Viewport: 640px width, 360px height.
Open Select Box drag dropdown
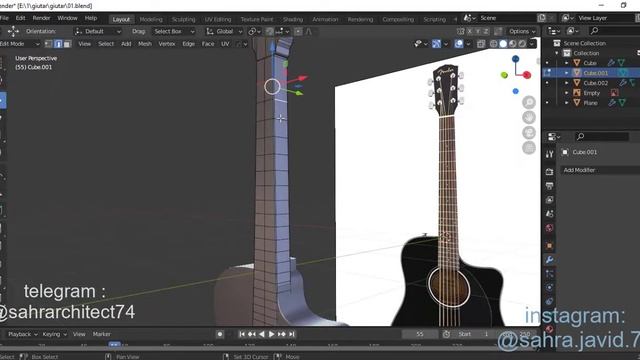[174, 31]
